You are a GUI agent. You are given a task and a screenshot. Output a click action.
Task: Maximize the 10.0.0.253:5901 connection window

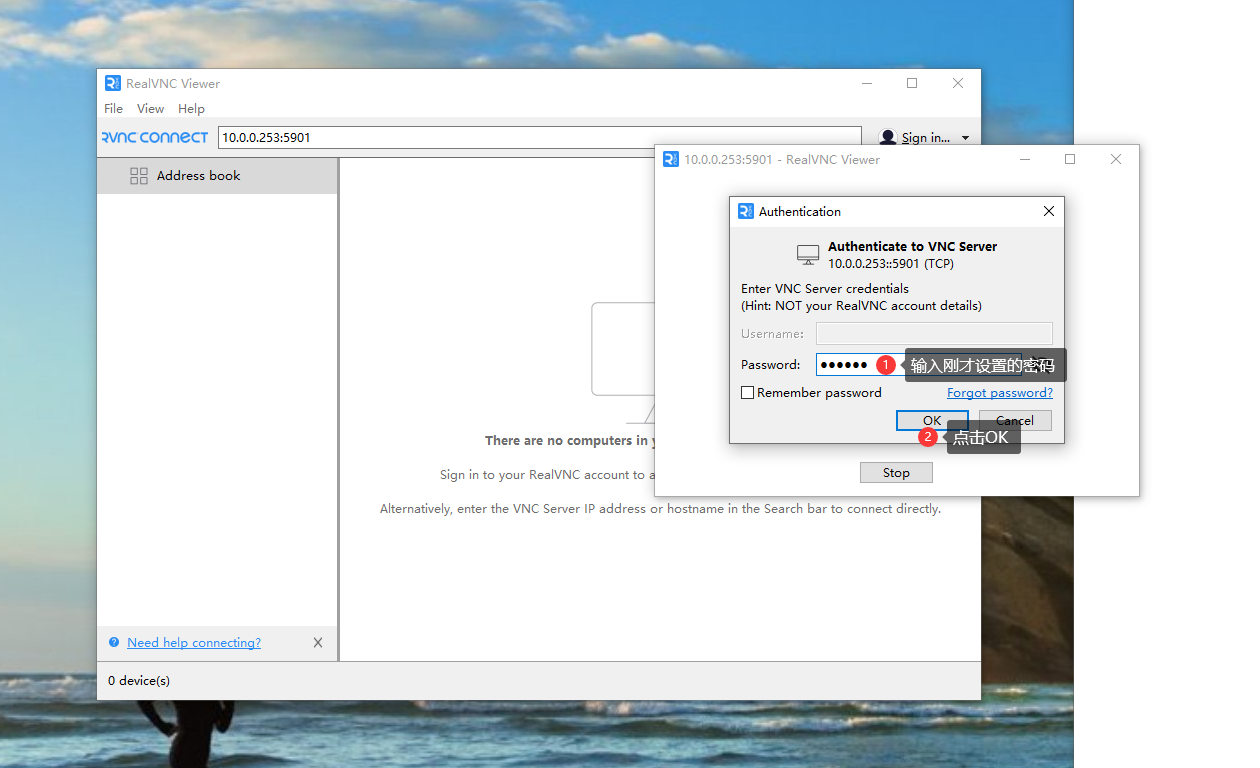(x=1070, y=159)
